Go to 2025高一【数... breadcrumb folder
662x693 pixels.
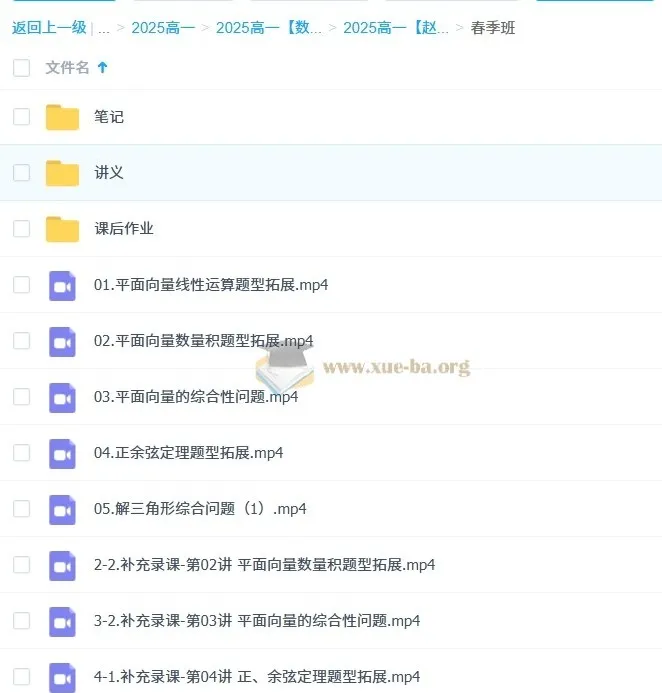(x=269, y=28)
